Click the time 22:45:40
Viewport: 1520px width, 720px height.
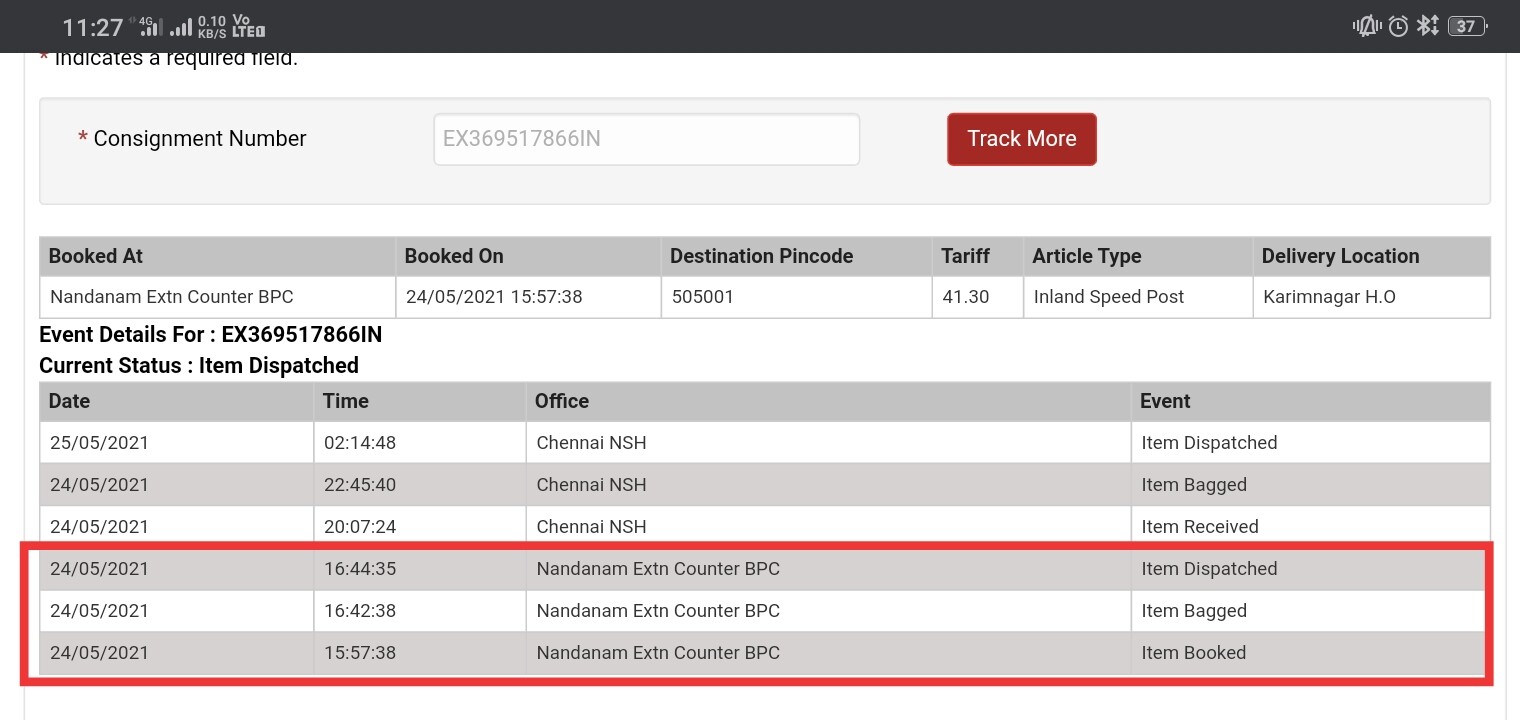pos(360,485)
